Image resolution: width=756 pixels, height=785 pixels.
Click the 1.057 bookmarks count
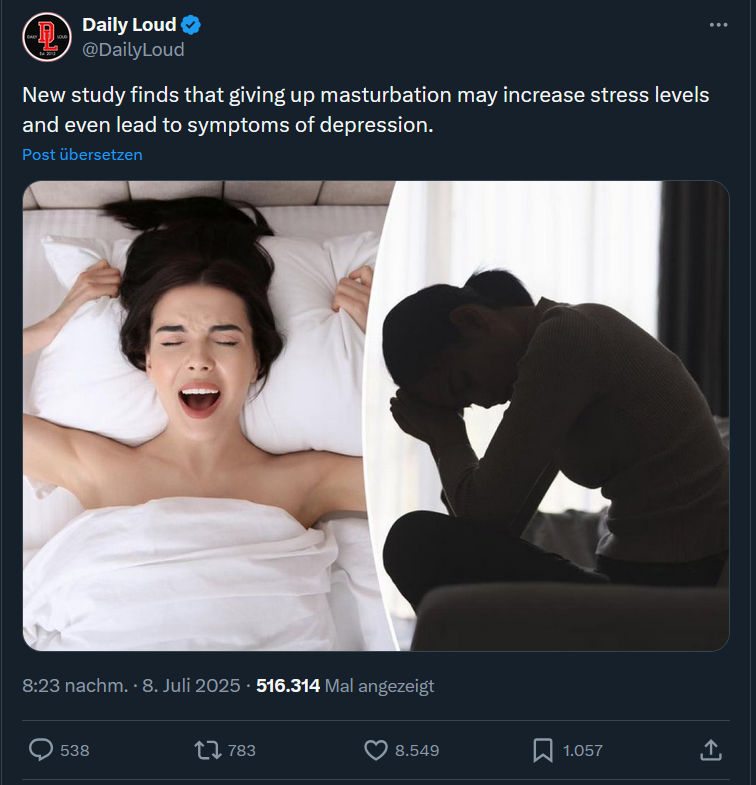tap(583, 750)
